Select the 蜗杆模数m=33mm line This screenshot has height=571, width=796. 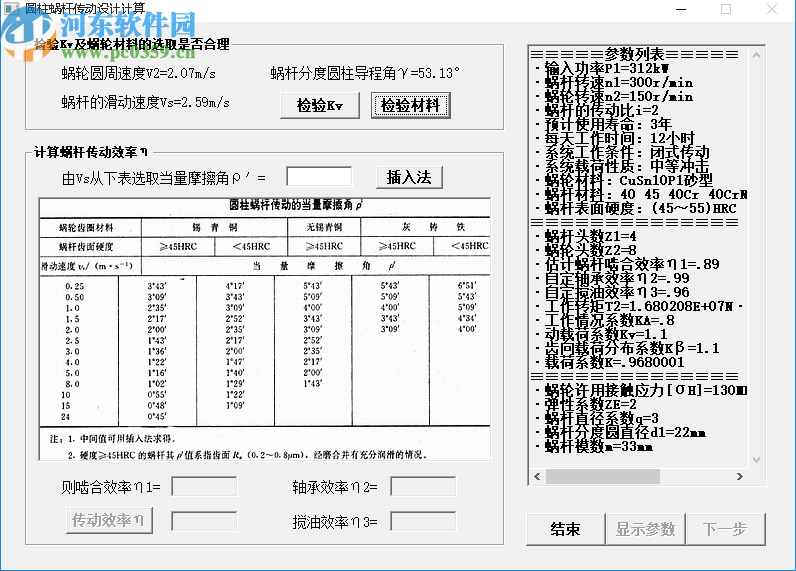pyautogui.click(x=594, y=447)
